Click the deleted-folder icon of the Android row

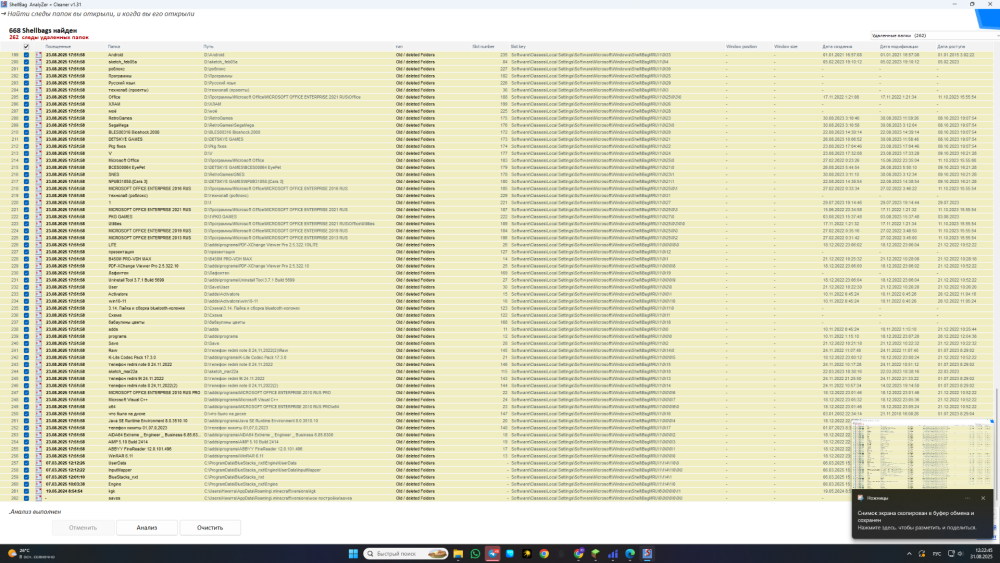pos(38,55)
